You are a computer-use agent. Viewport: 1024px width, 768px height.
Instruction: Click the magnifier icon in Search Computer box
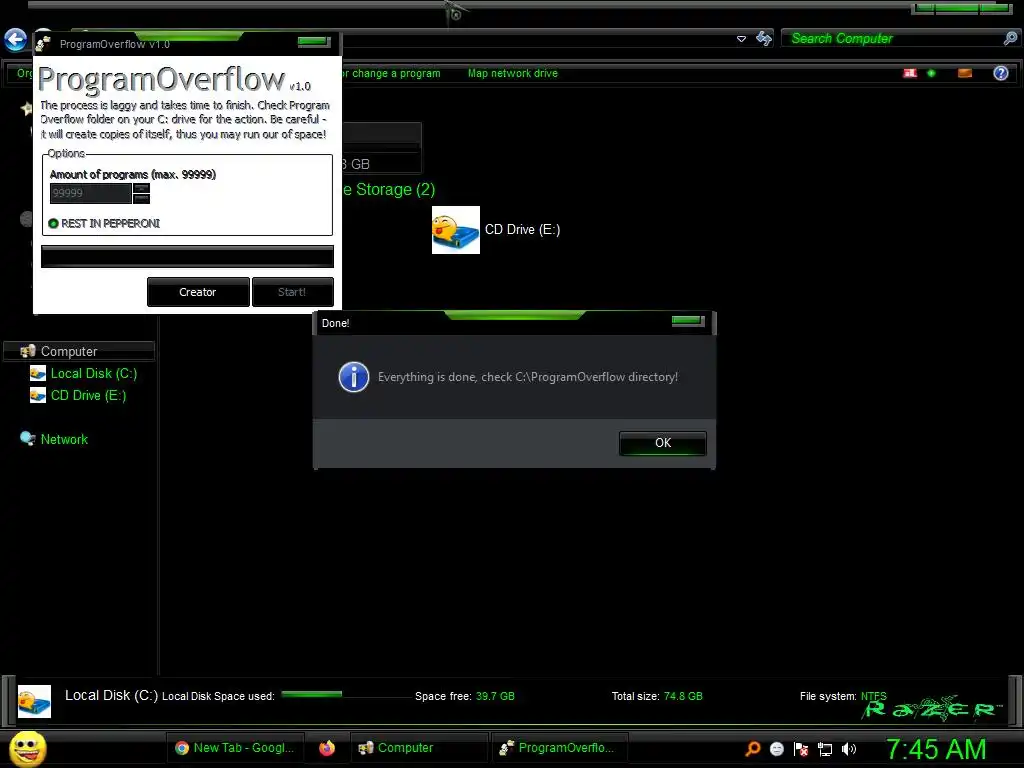click(1010, 39)
